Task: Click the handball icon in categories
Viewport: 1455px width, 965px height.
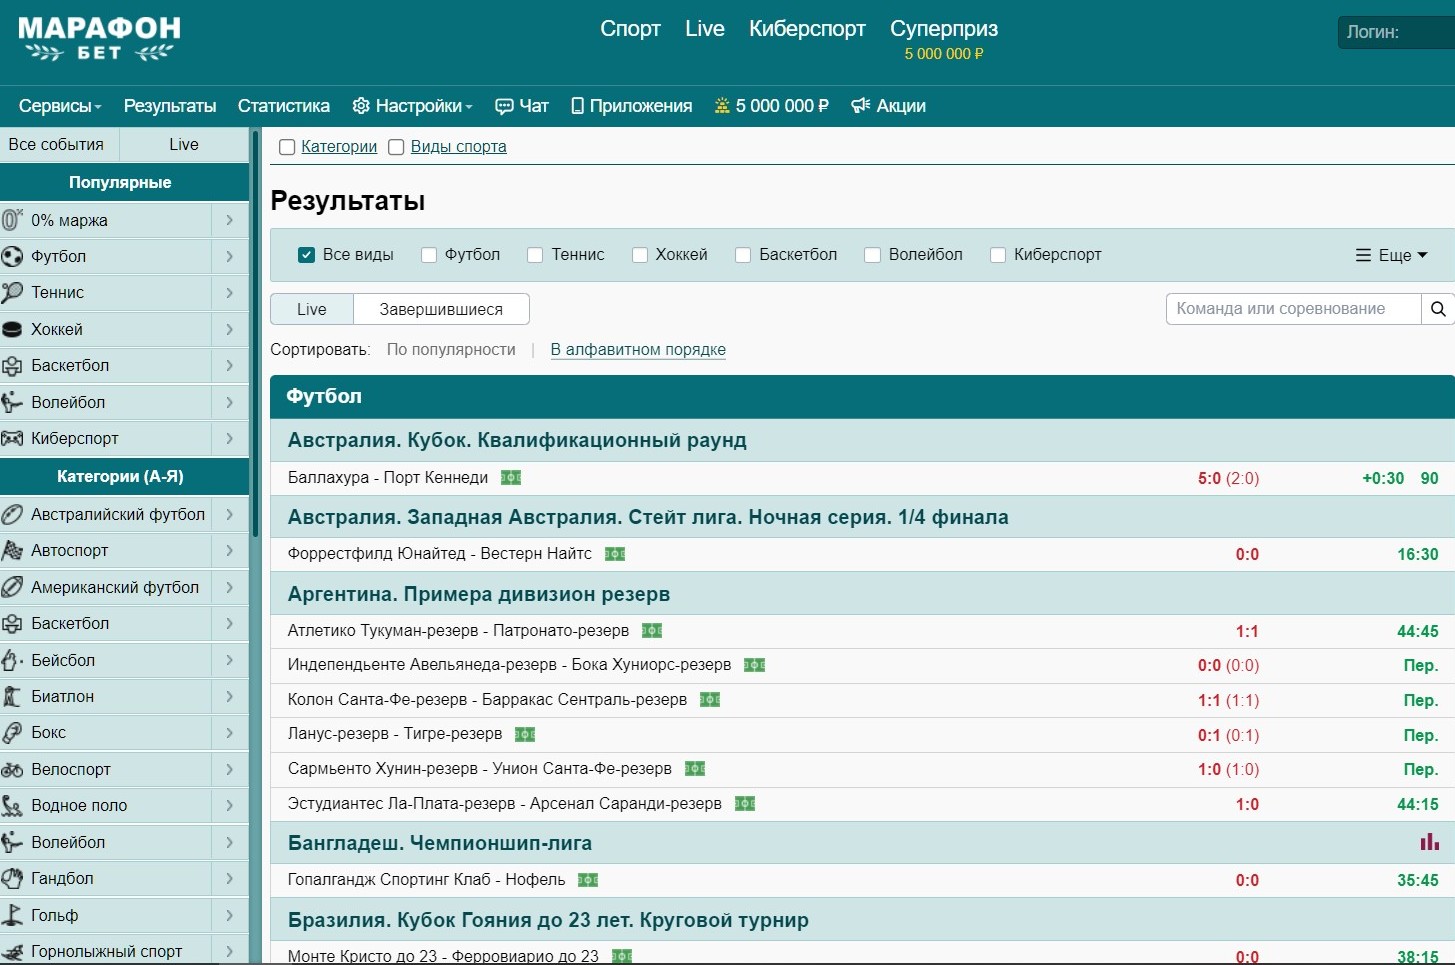Action: coord(12,878)
